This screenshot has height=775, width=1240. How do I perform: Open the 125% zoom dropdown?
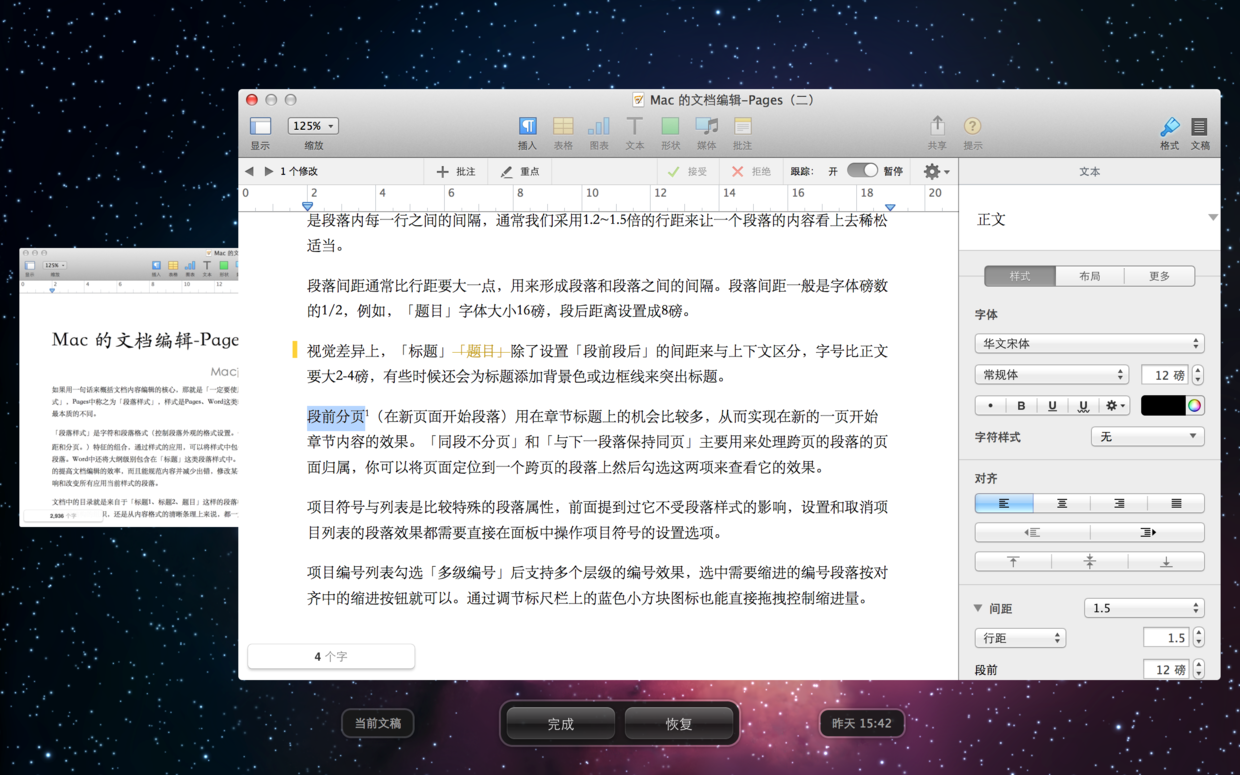click(x=313, y=126)
